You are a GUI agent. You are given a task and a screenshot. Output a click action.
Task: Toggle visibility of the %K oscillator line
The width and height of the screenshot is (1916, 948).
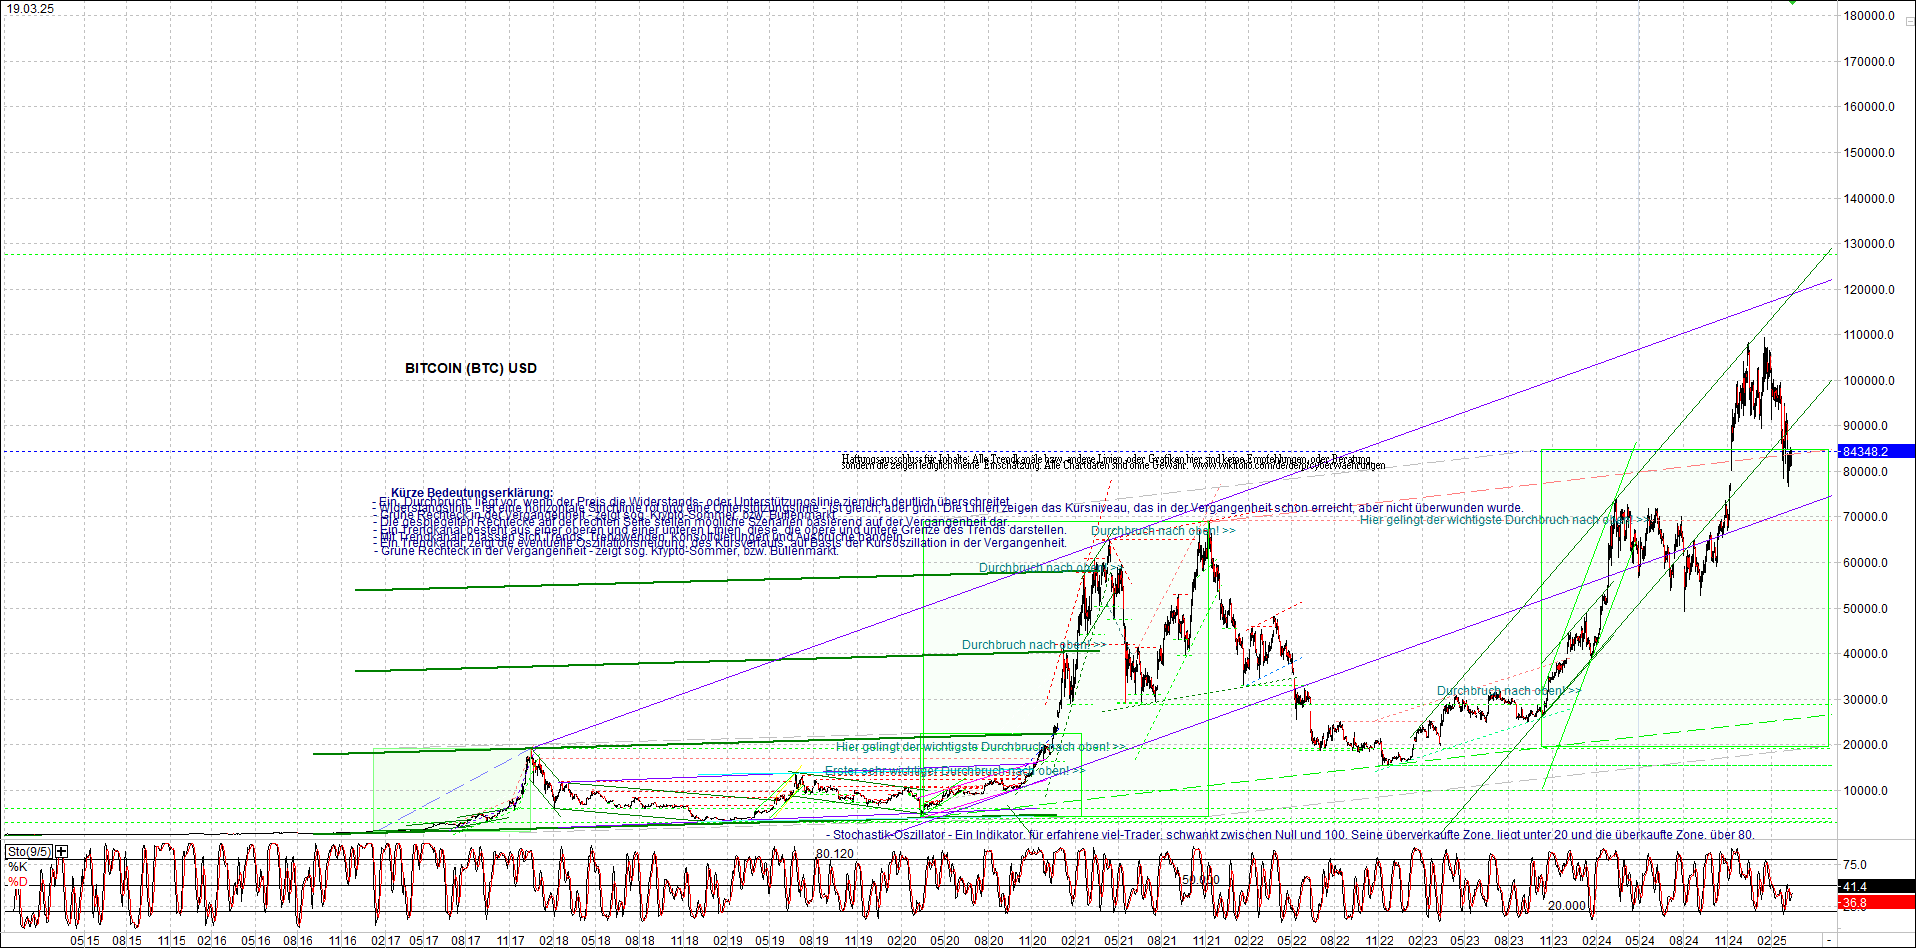(x=17, y=868)
